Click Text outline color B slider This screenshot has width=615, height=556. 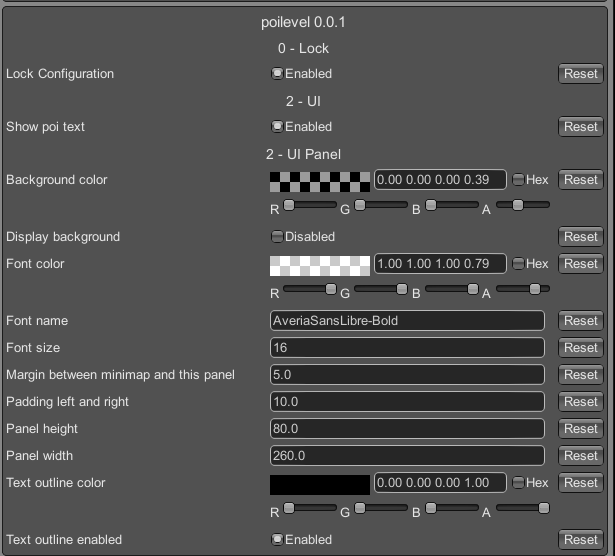coord(452,508)
